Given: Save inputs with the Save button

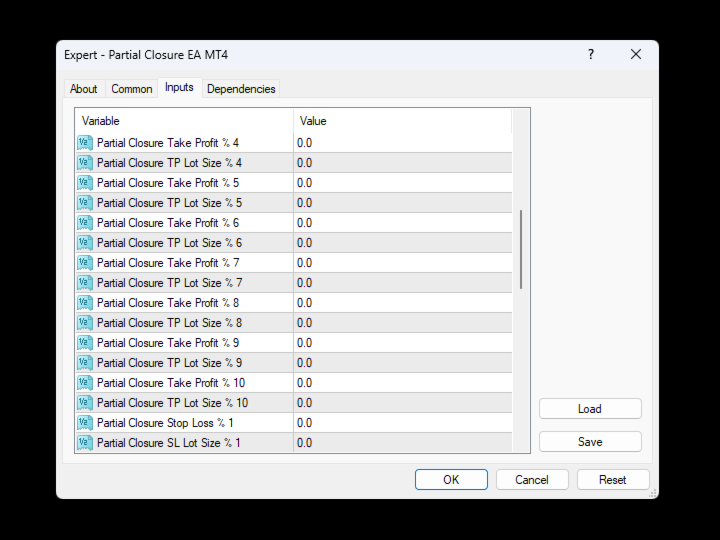Looking at the screenshot, I should coord(590,442).
